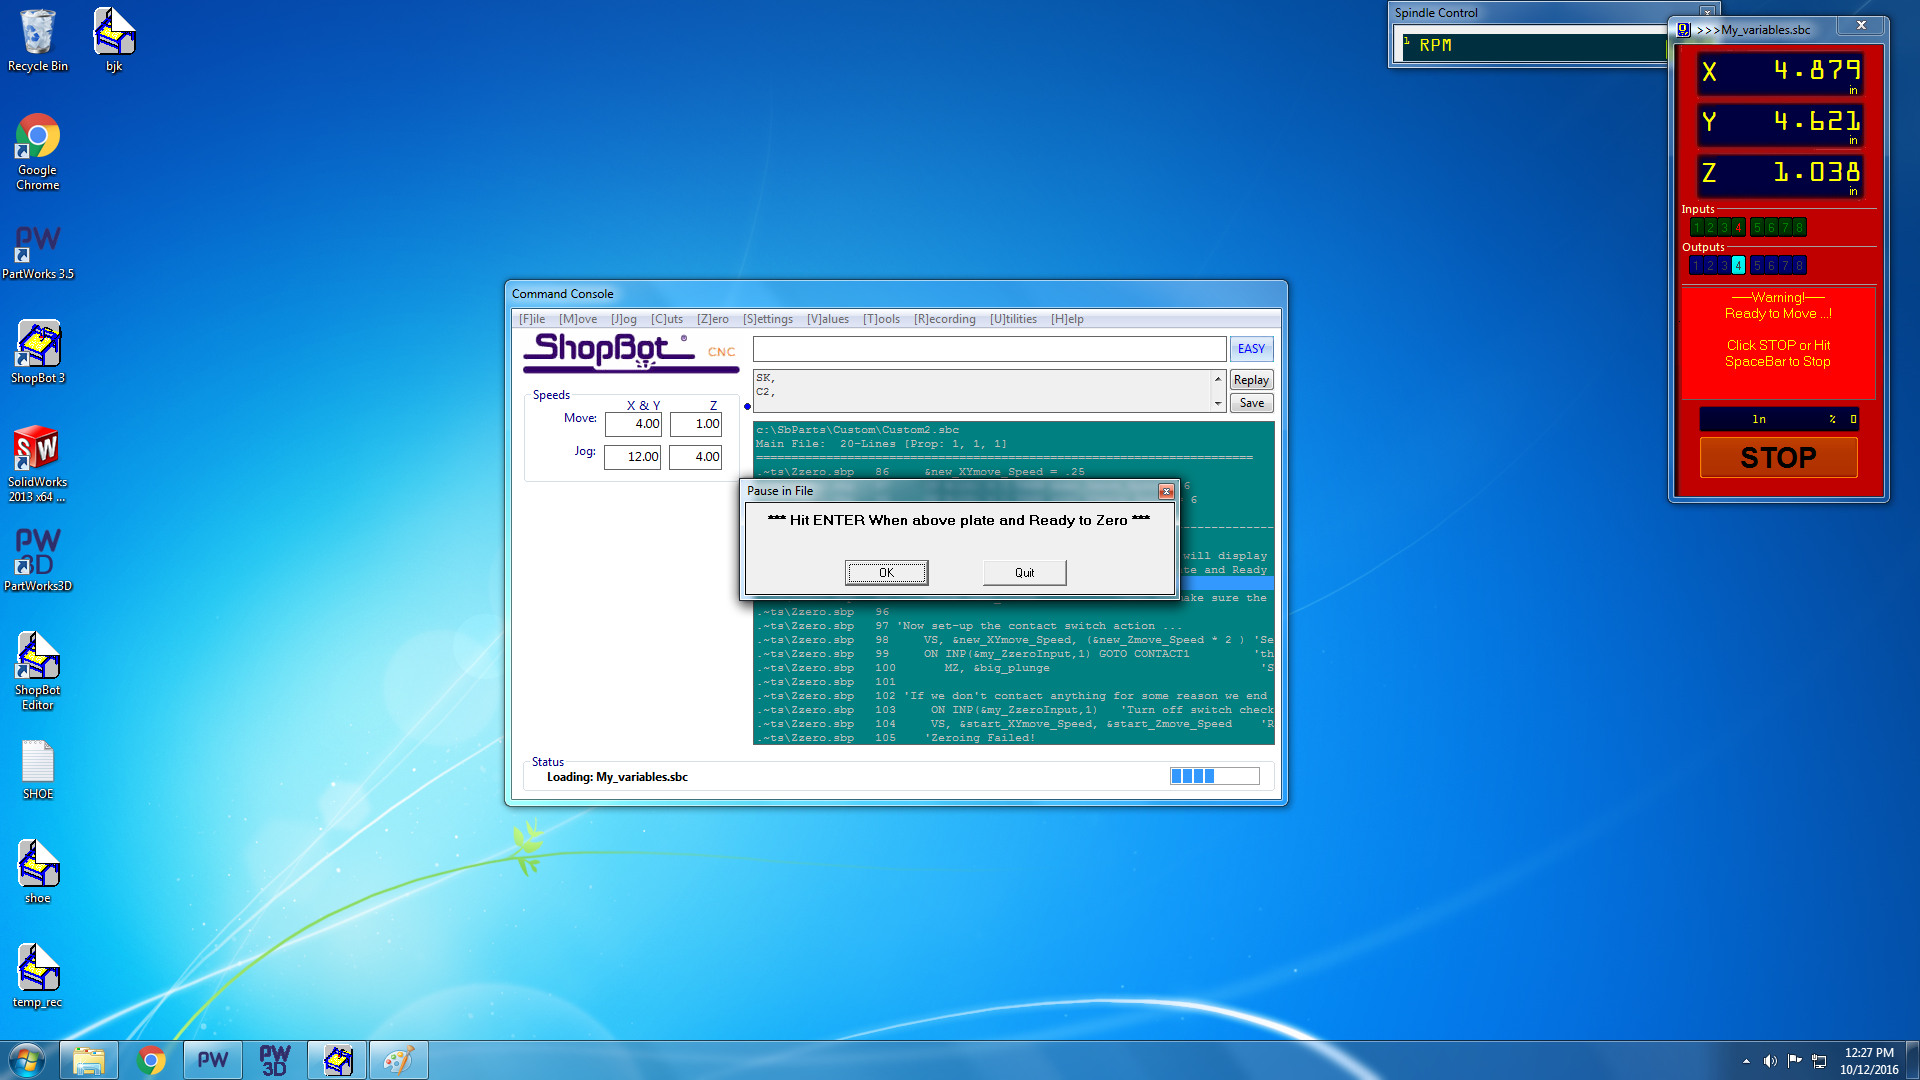Screen dimensions: 1920x1080
Task: Click the Jog Z speed field
Action: coord(696,457)
